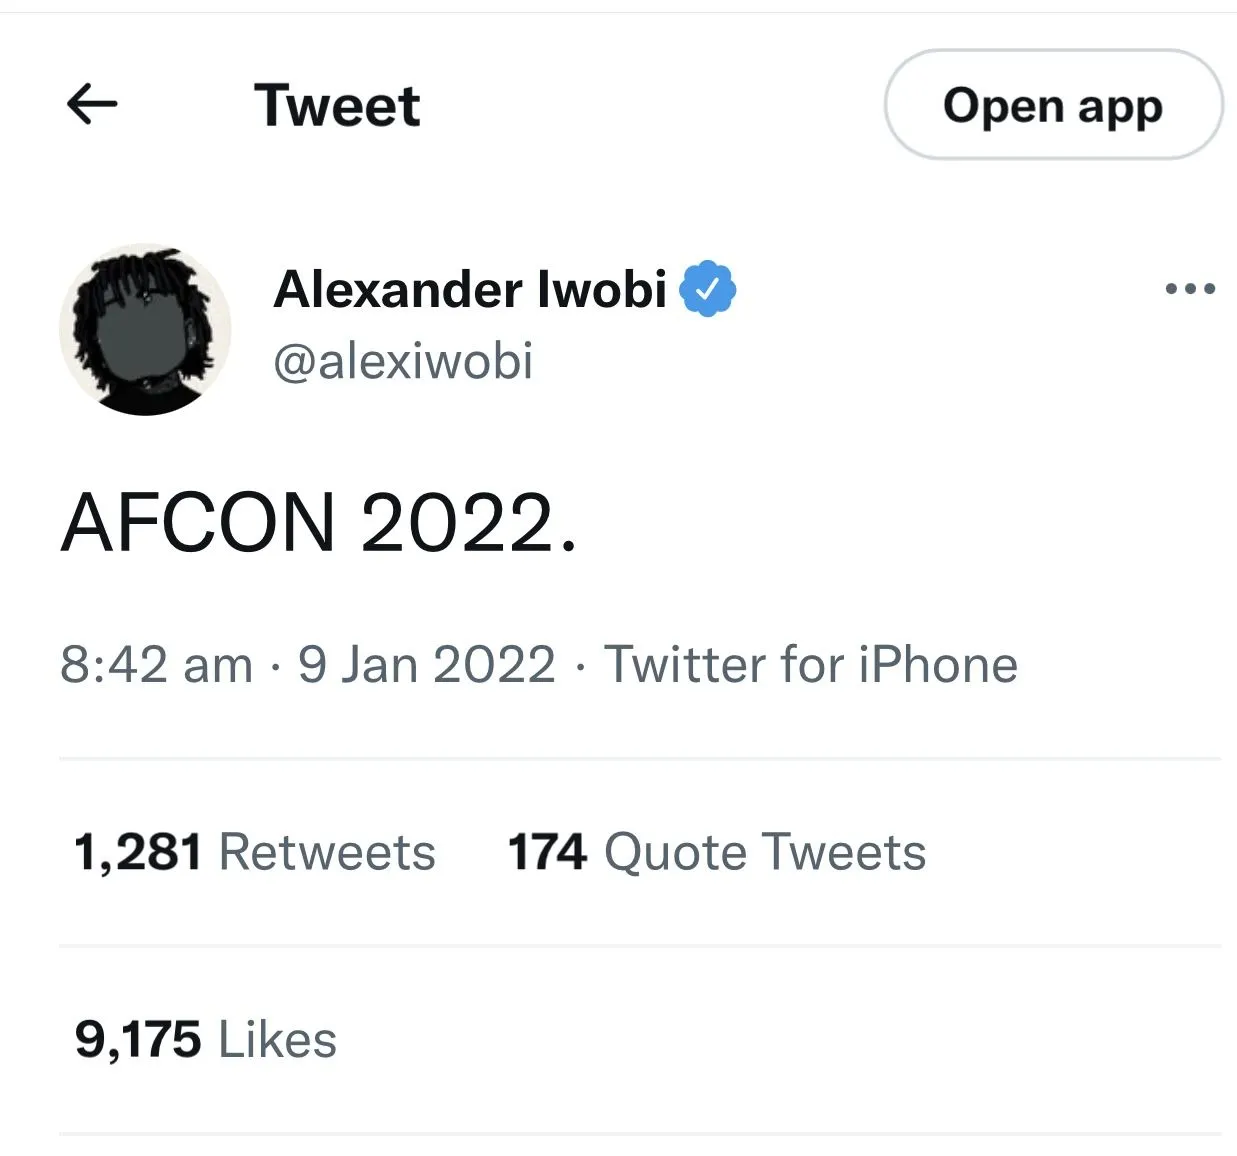Click the 2022 text in the tweet body
The height and width of the screenshot is (1156, 1237).
pos(458,523)
